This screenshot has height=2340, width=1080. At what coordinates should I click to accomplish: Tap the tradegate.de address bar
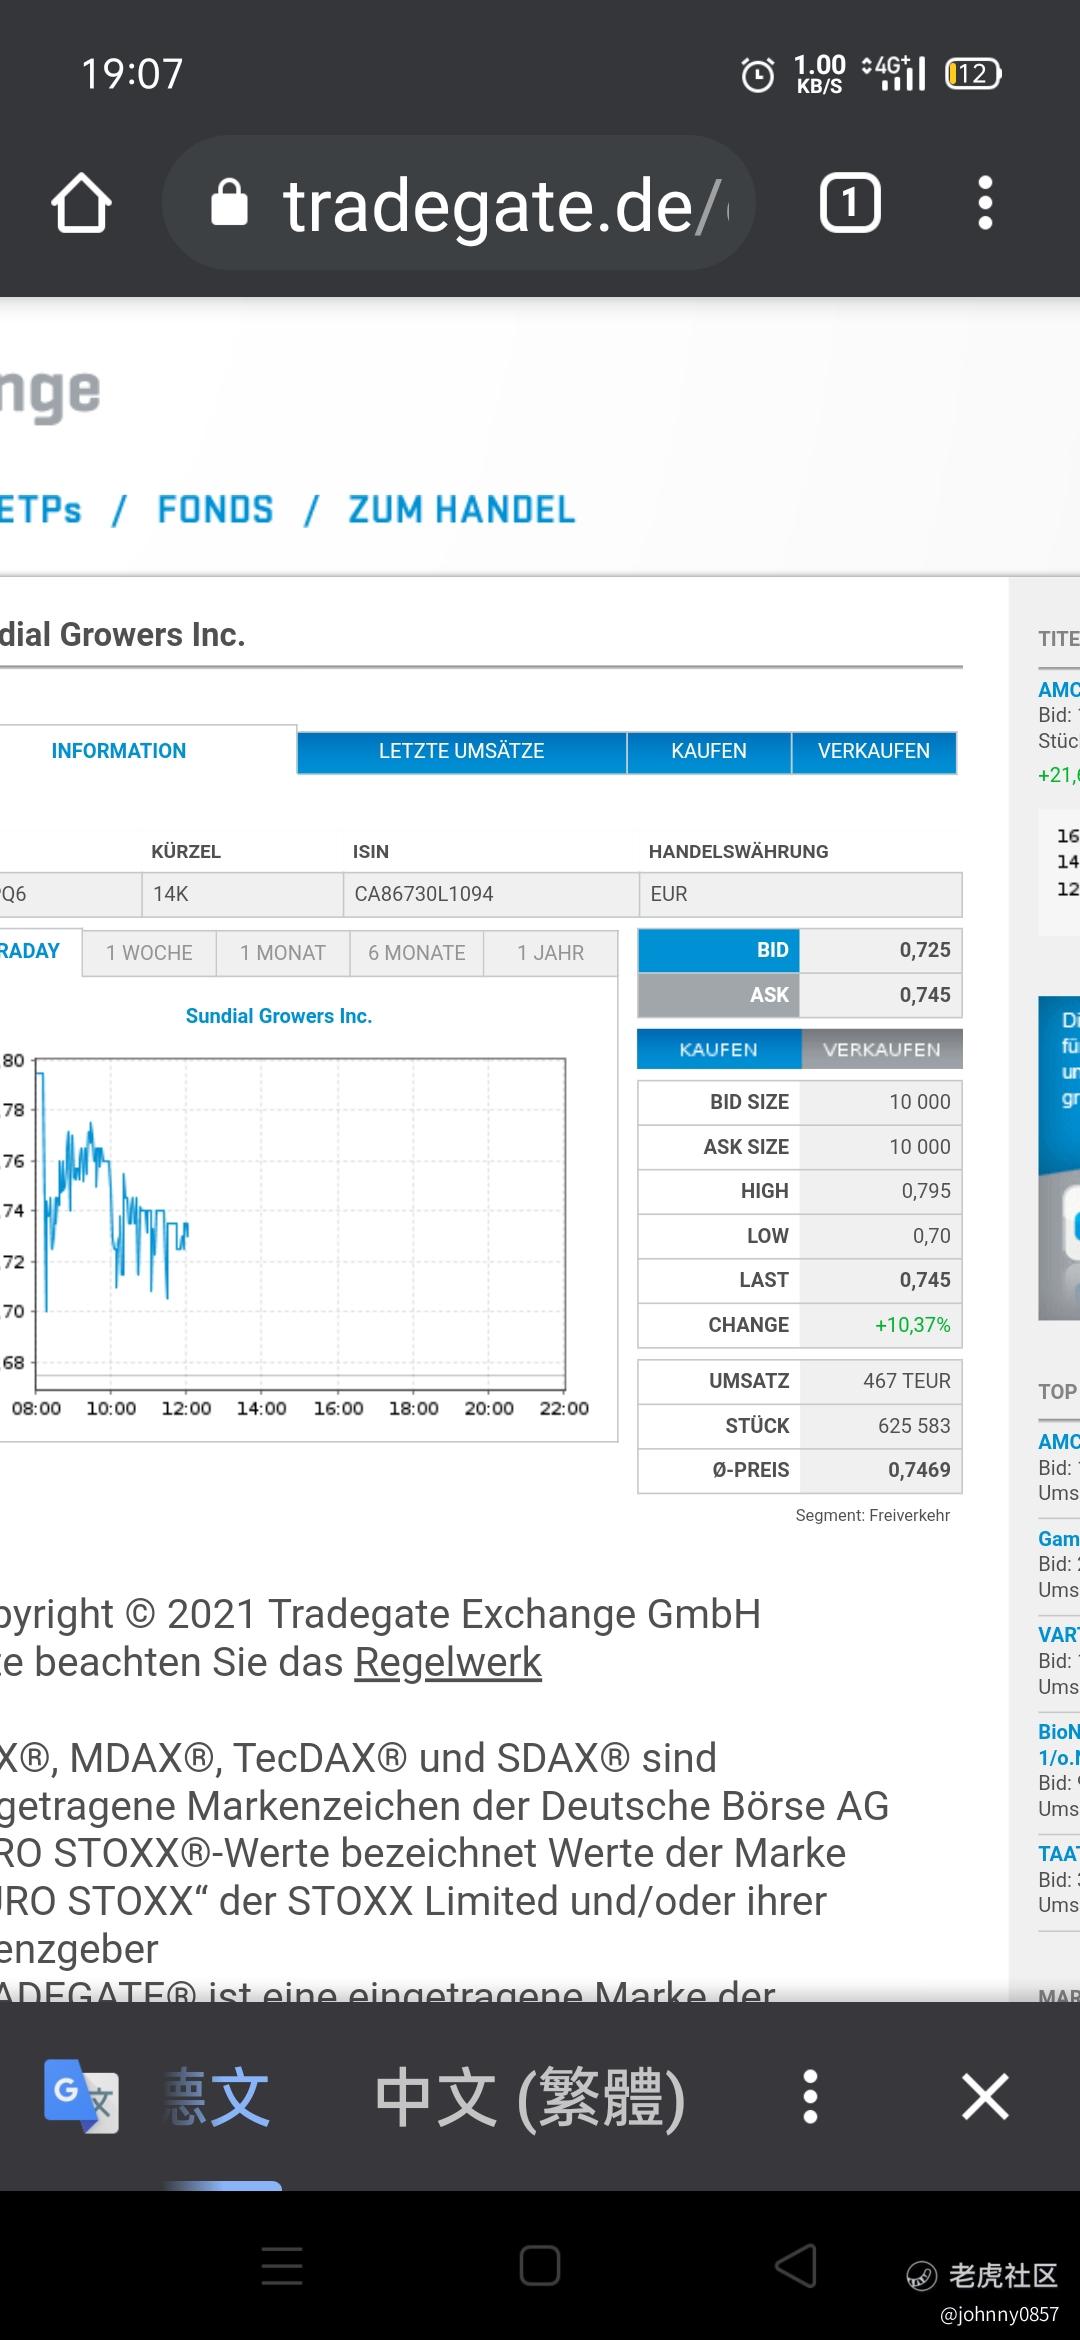tap(458, 203)
